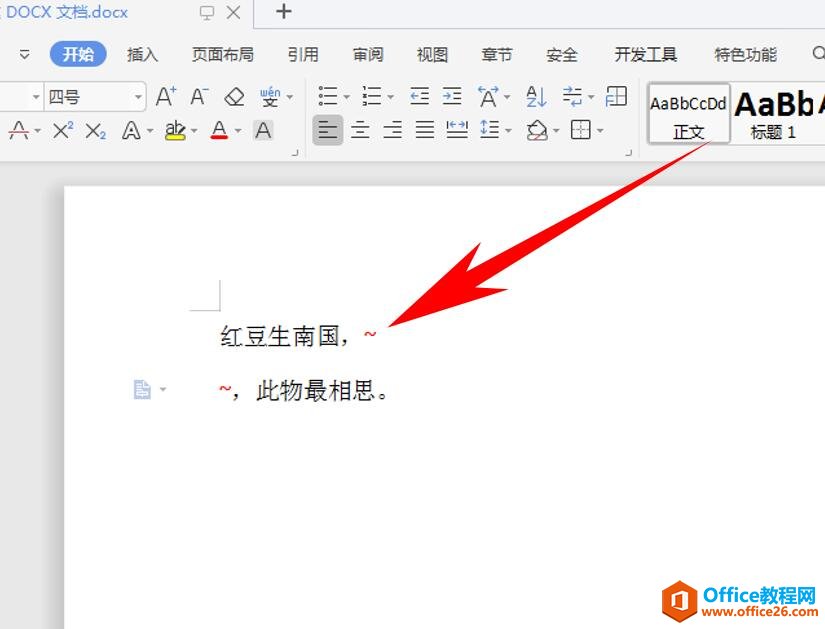Clear formatting with the eraser icon
The height and width of the screenshot is (629, 825).
point(234,97)
